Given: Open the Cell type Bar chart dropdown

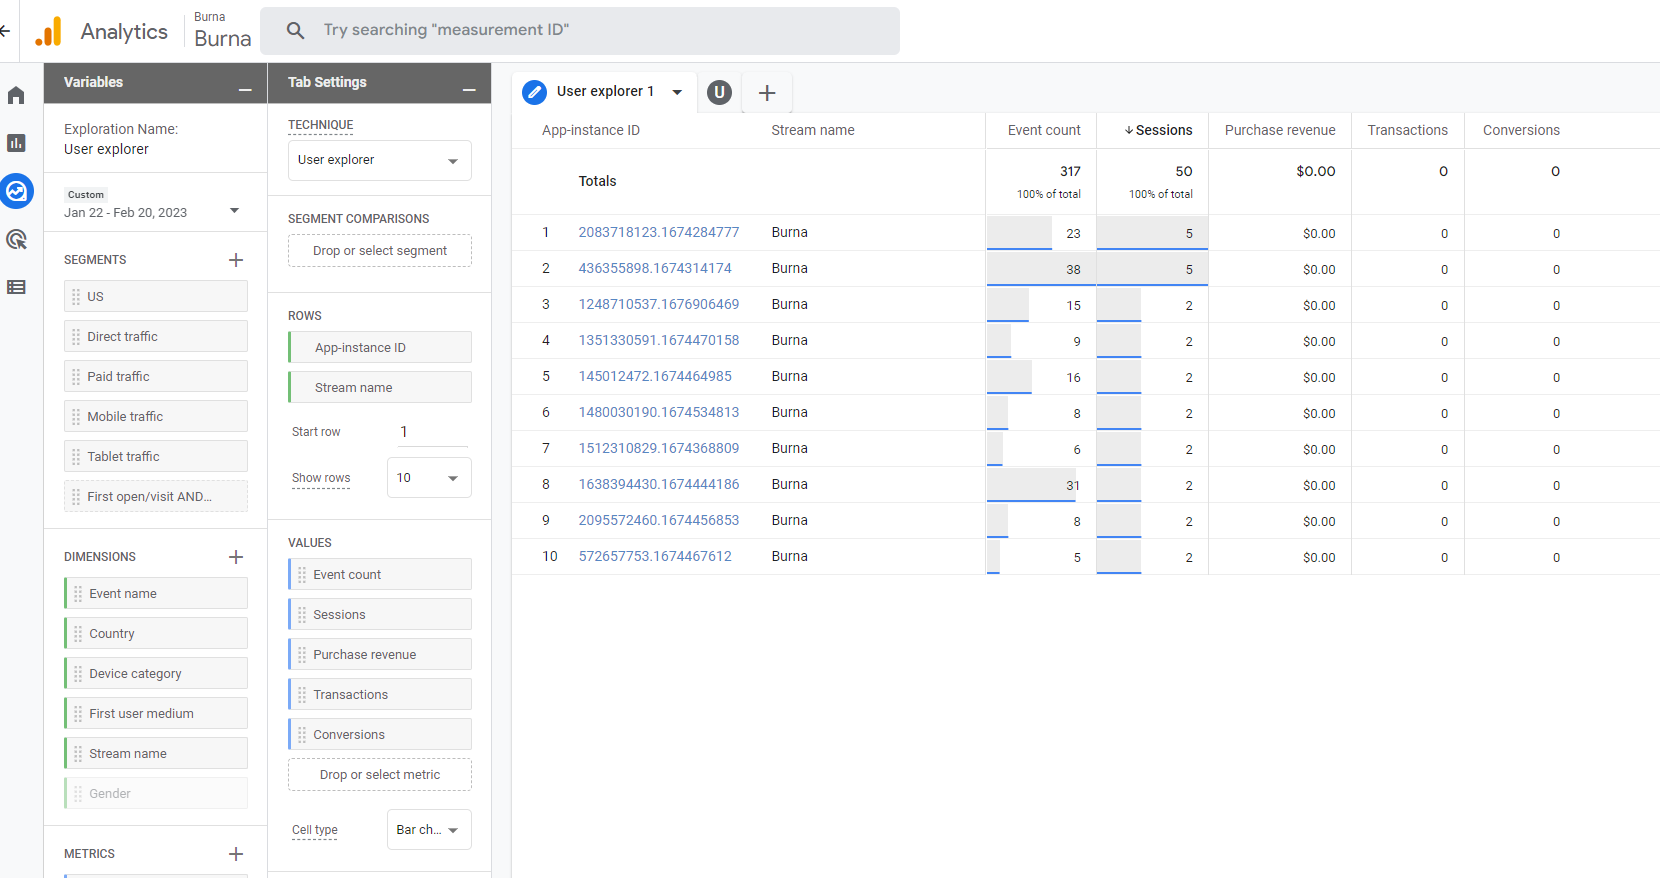Looking at the screenshot, I should pos(429,830).
